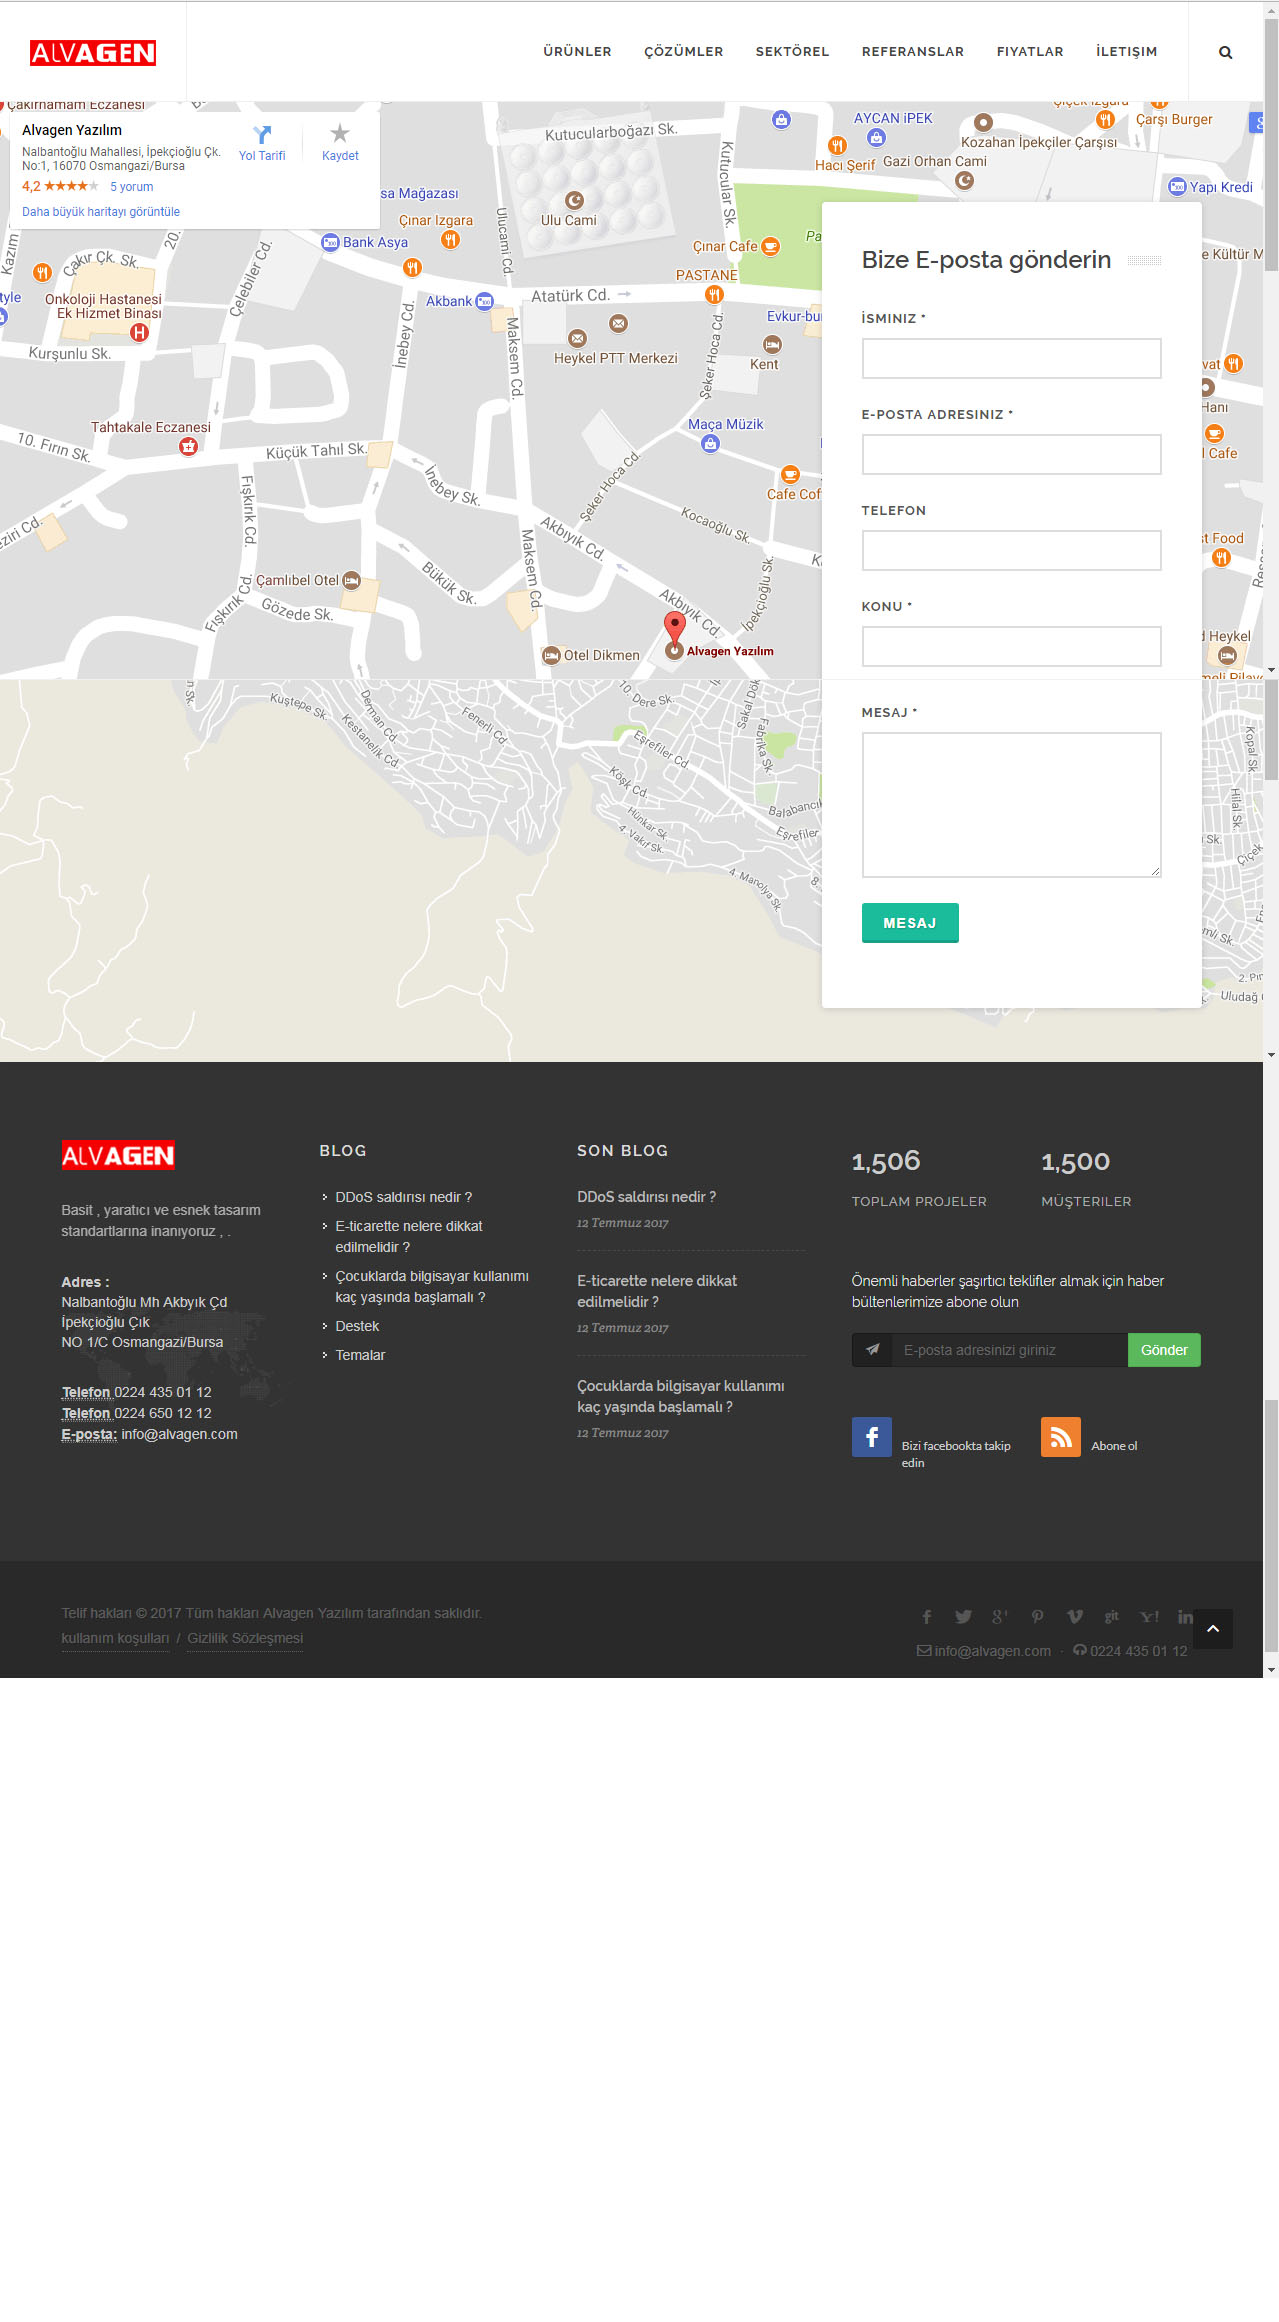Image resolution: width=1279 pixels, height=2322 pixels.
Task: Open 'E-ticarette nelere dikkat edilmelidir ?' in BLOG list
Action: pos(408,1236)
